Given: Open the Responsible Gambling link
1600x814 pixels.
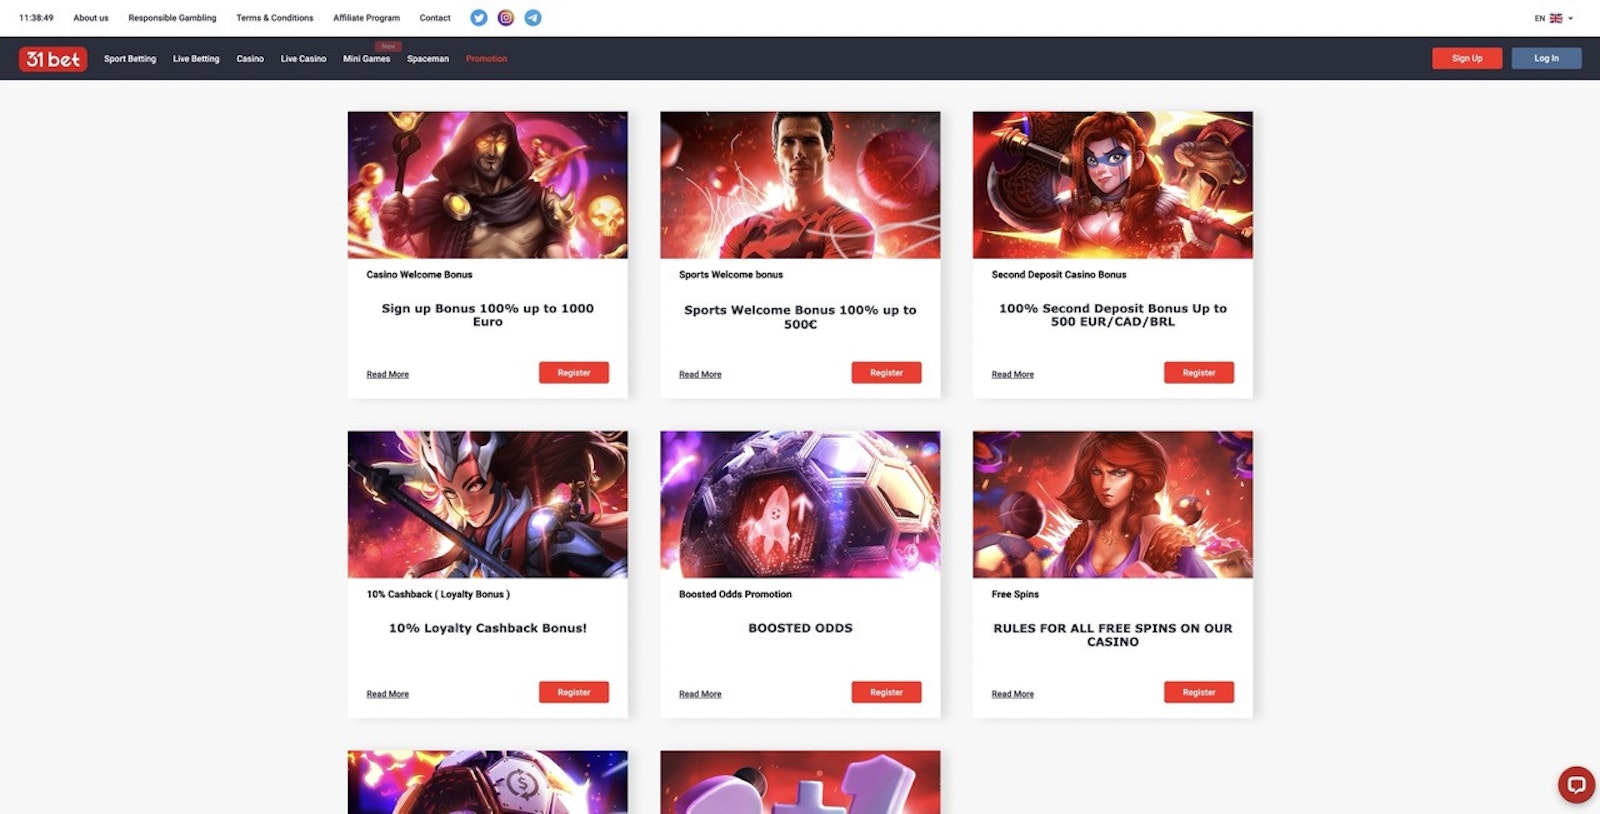Looking at the screenshot, I should click(x=172, y=18).
